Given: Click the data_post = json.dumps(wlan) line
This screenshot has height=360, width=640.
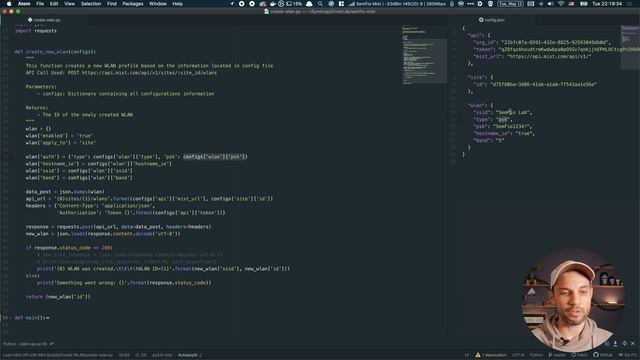Looking at the screenshot, I should [65, 191].
